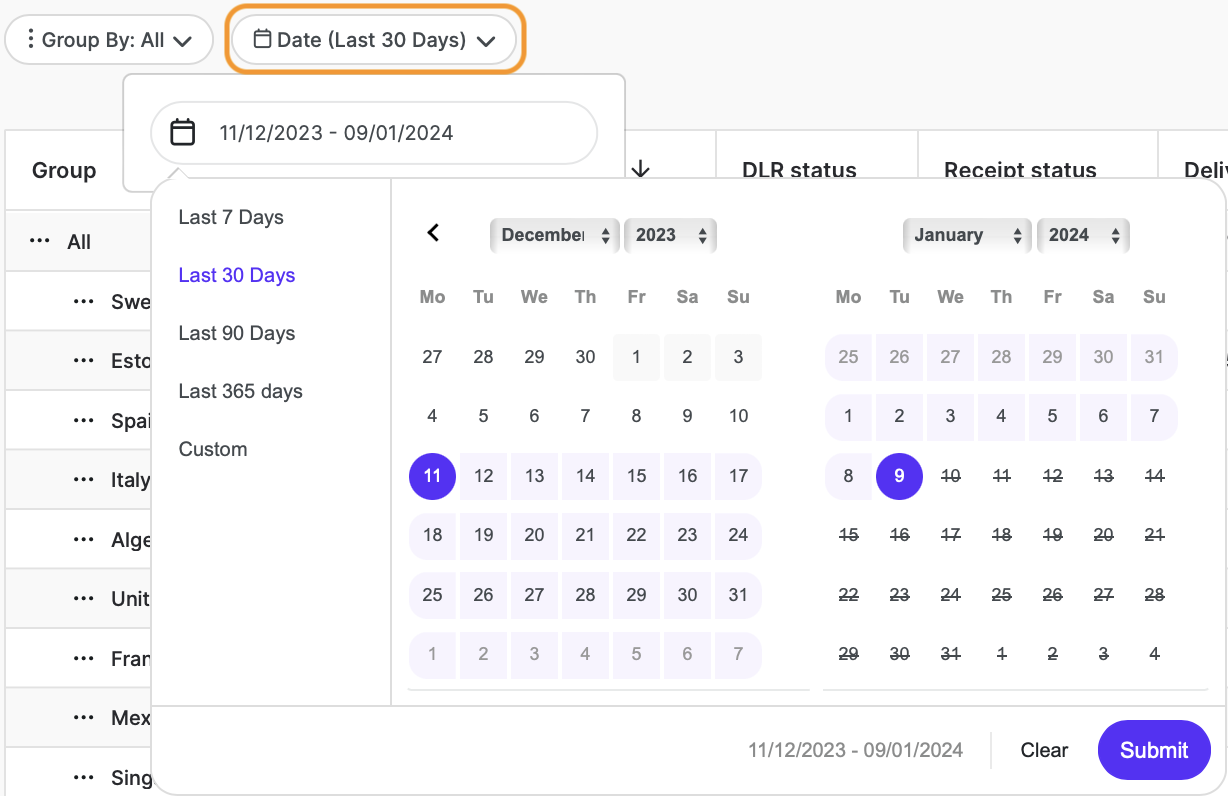Screen dimensions: 1228x796
Task: Open the options dots for Algeria row
Action: tap(84, 540)
